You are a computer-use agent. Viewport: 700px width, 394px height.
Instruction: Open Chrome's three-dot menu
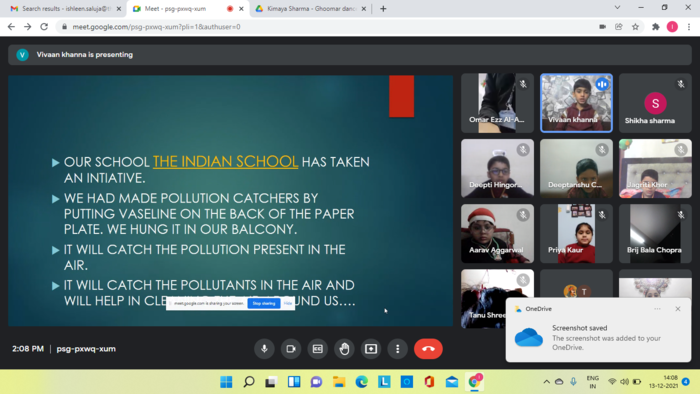[x=689, y=27]
